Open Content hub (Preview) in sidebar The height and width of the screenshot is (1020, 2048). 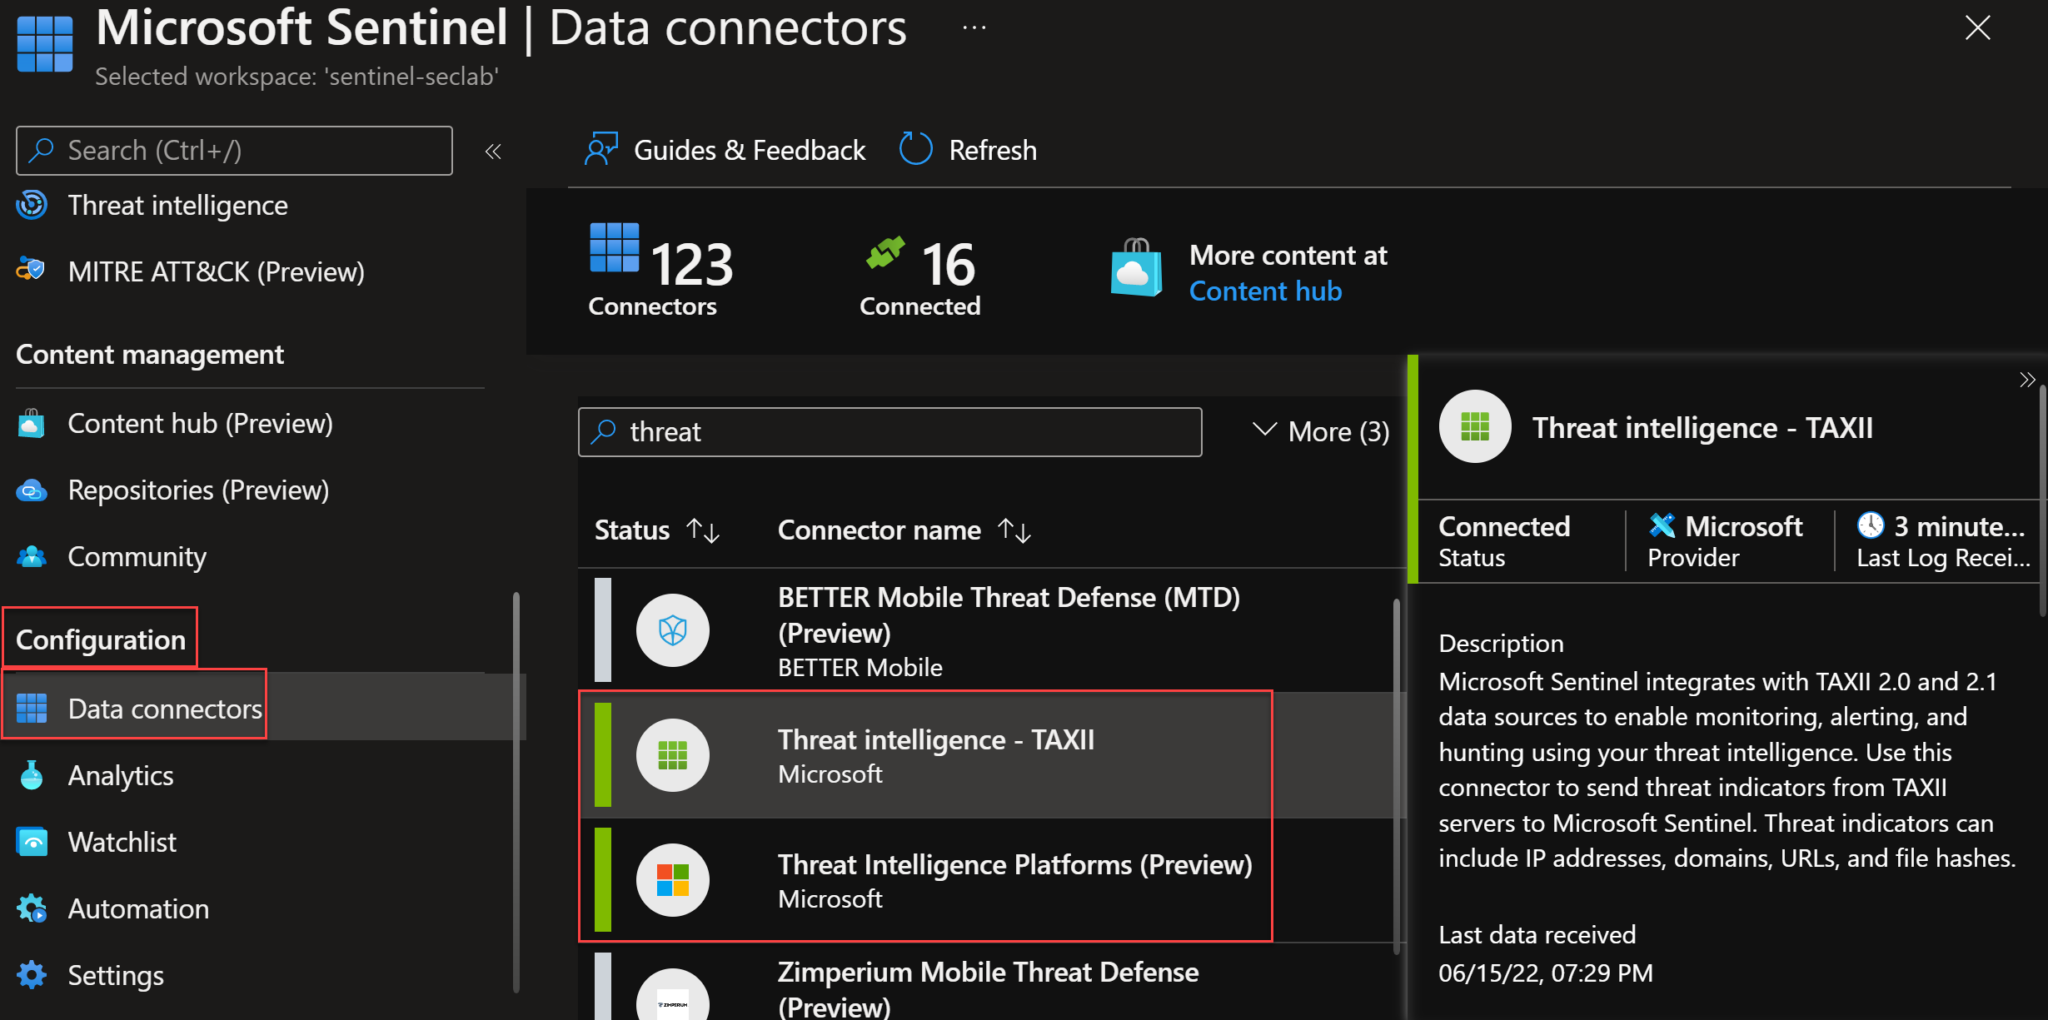point(200,423)
